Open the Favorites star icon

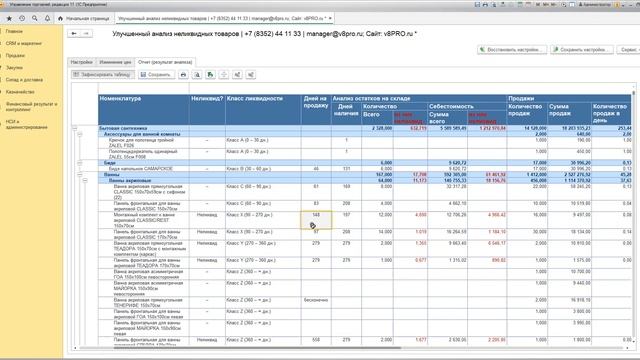[x=9, y=18]
